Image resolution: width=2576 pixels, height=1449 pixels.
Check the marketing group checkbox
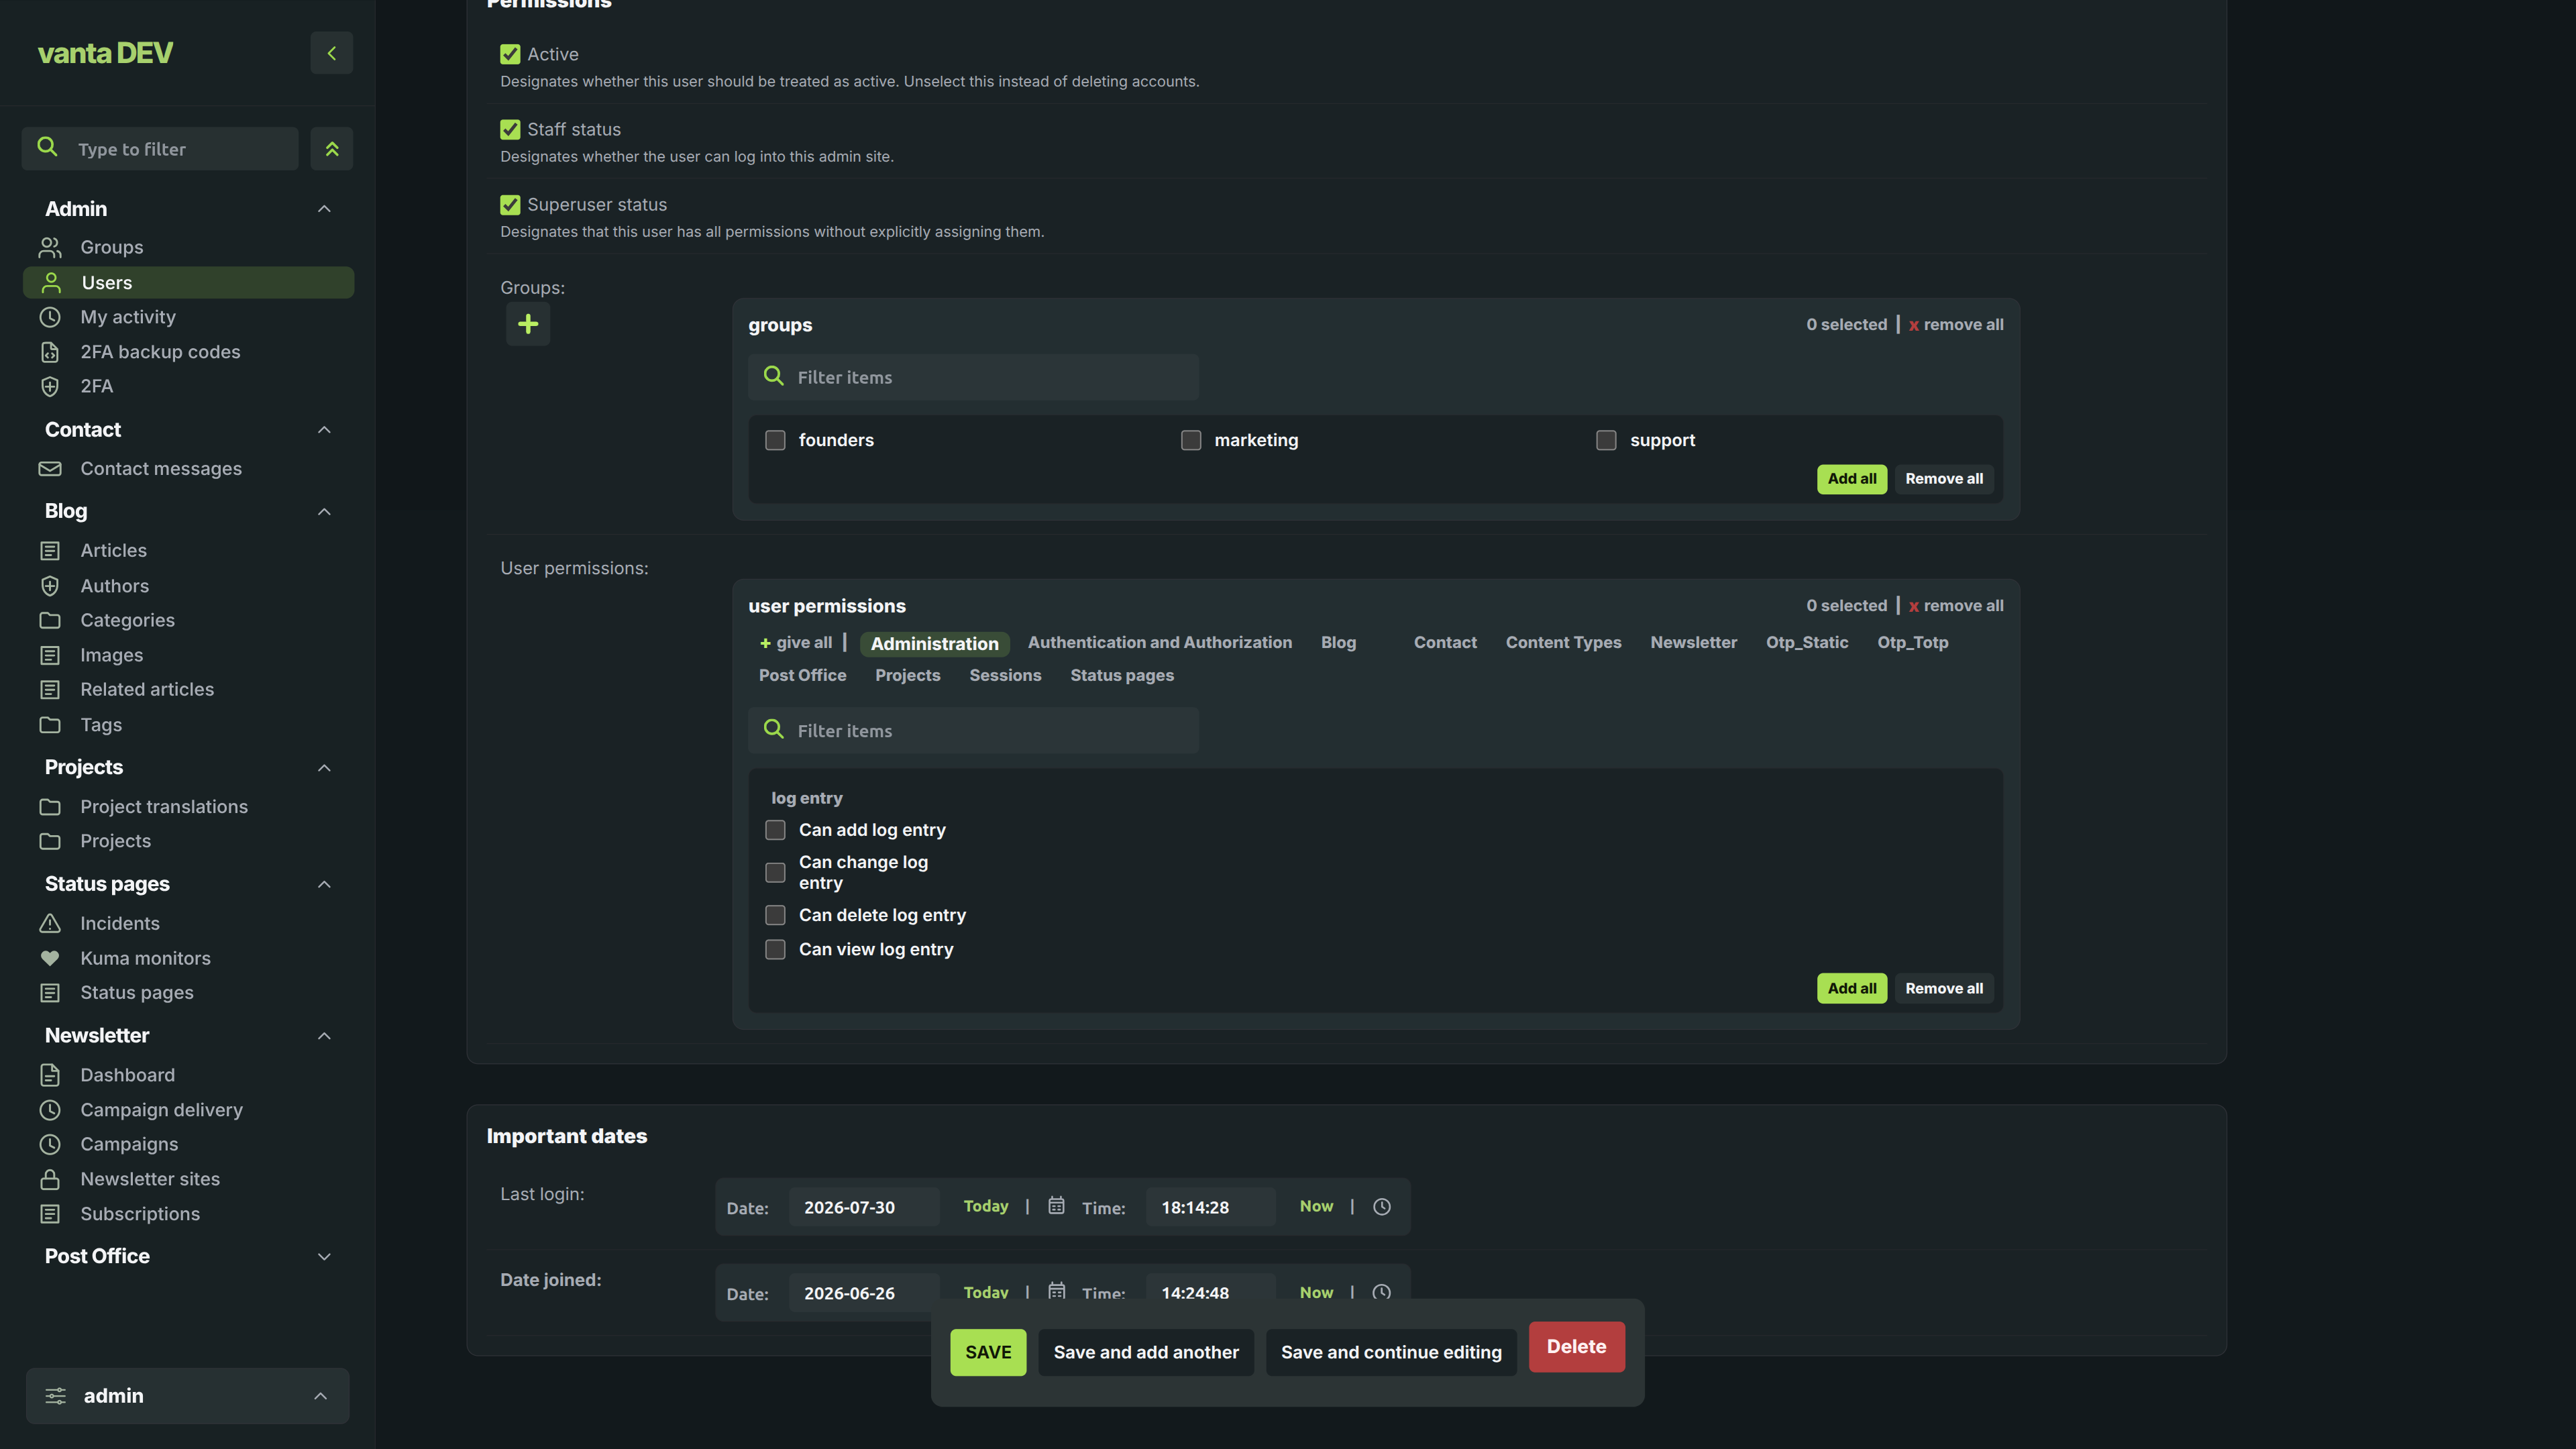coord(1191,440)
